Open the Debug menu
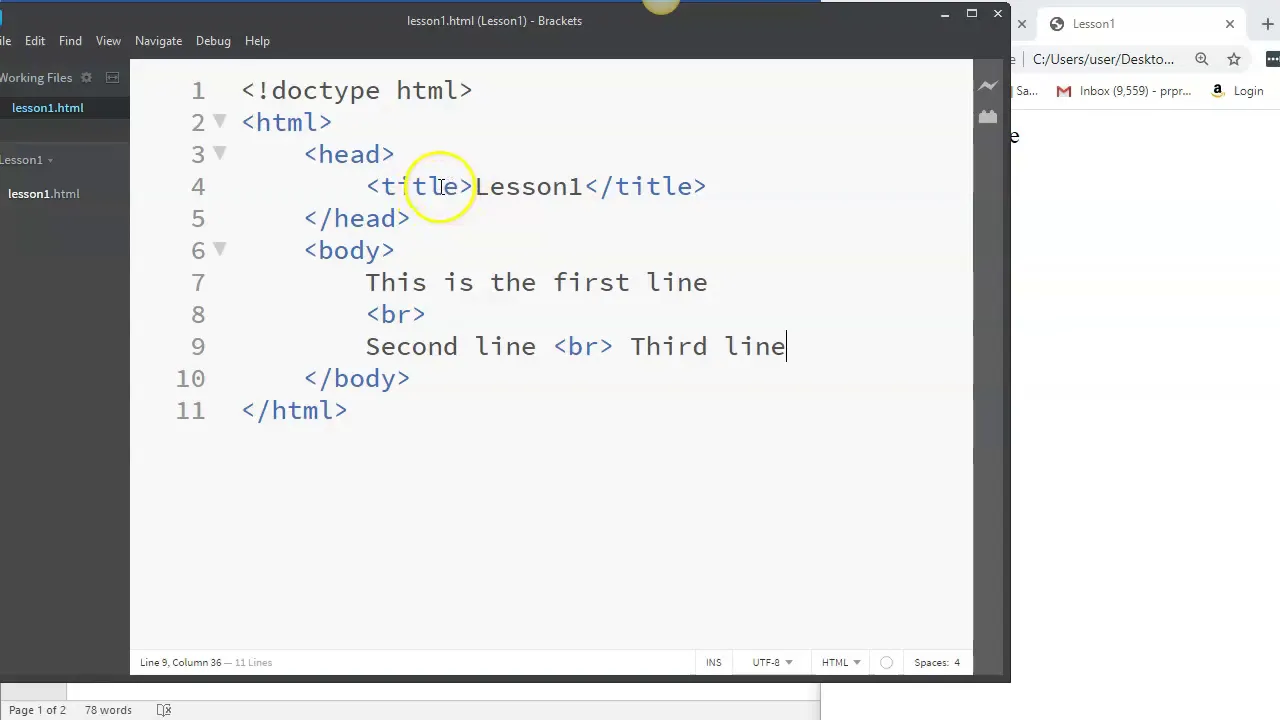The width and height of the screenshot is (1280, 720). pos(213,41)
